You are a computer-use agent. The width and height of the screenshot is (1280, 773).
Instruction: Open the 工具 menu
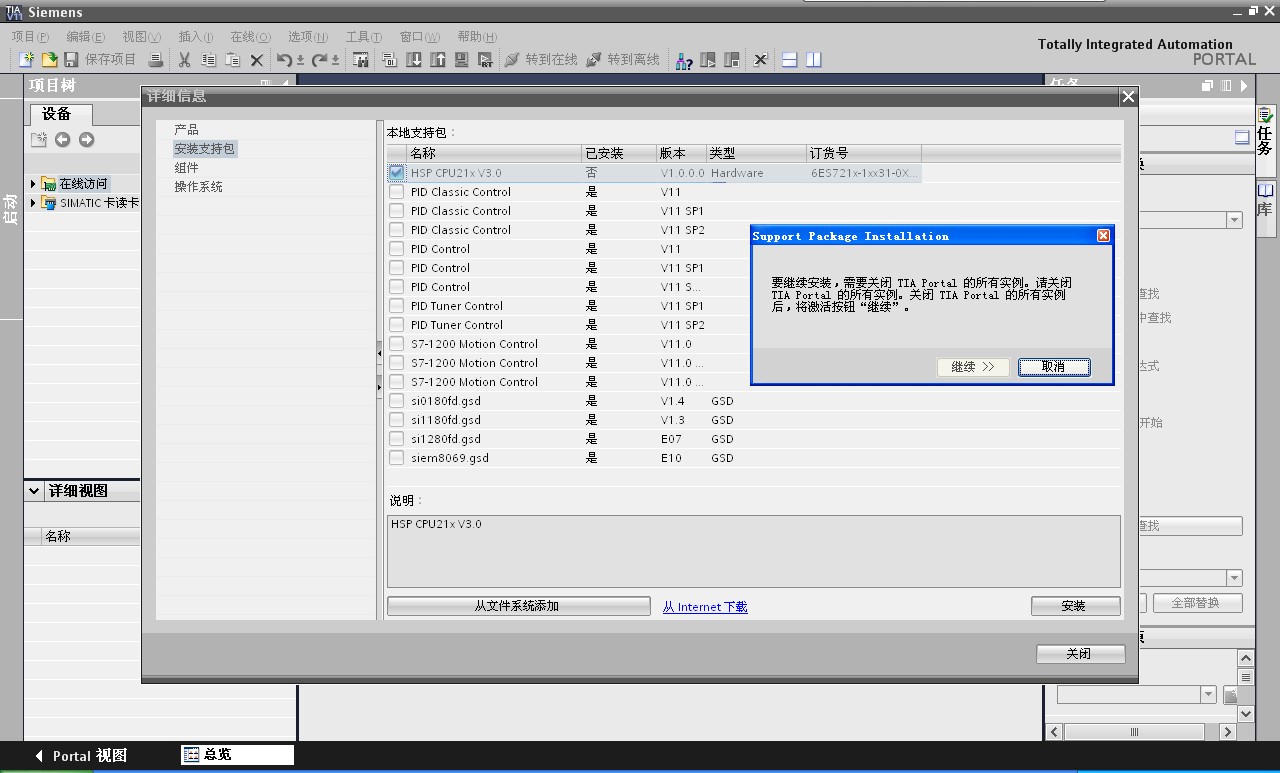coord(364,36)
